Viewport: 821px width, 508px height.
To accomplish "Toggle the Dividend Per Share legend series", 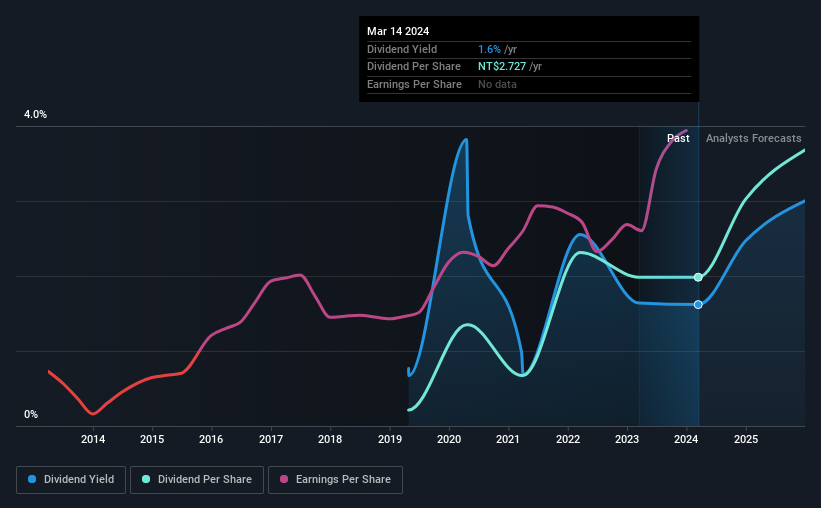I will pyautogui.click(x=197, y=480).
